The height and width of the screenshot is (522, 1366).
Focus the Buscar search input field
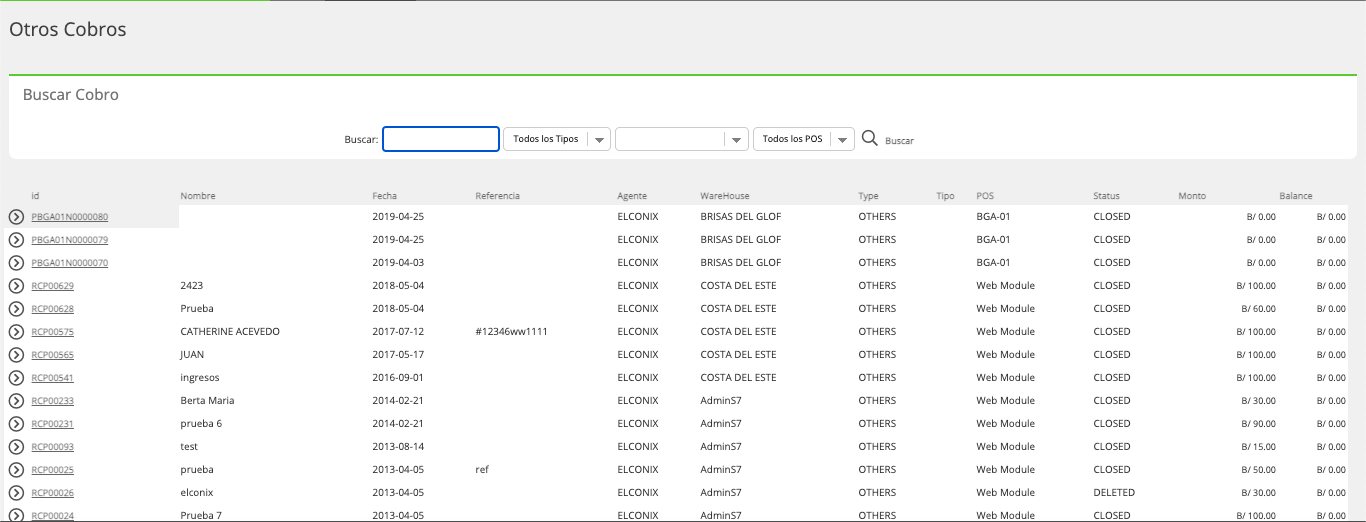[441, 139]
